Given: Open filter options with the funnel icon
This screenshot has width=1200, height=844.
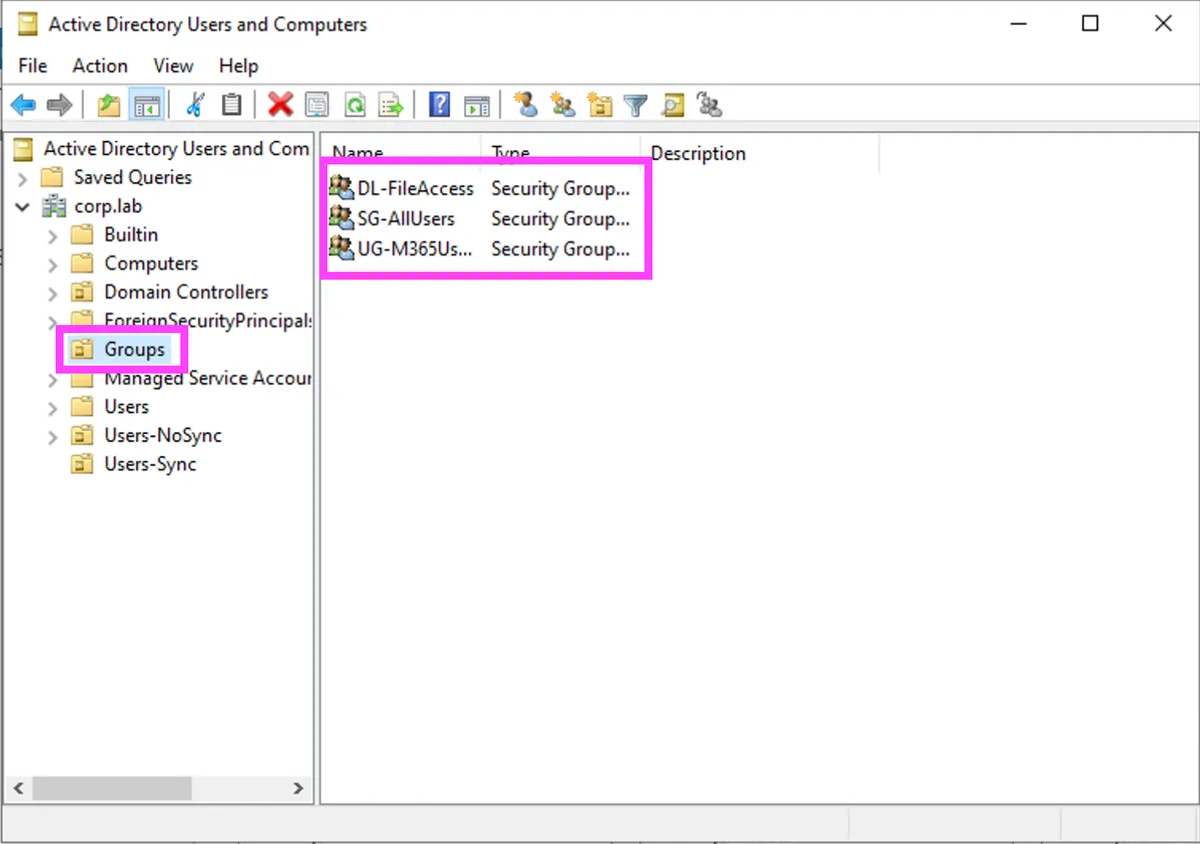Looking at the screenshot, I should (x=635, y=105).
